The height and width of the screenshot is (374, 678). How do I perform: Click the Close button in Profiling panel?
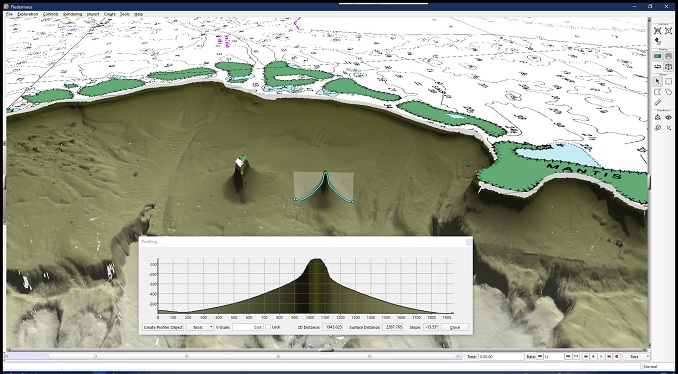[x=454, y=327]
